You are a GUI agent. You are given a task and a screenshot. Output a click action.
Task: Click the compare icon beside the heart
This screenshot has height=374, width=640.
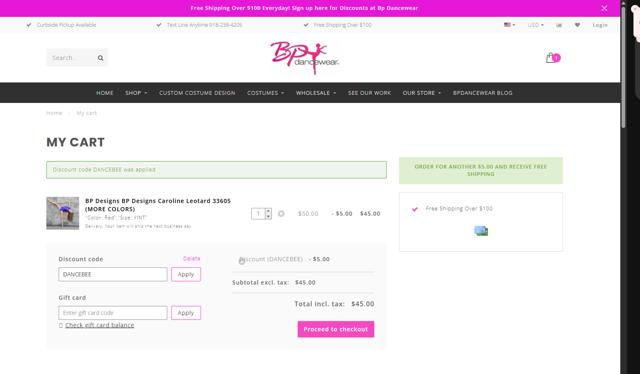coord(559,25)
